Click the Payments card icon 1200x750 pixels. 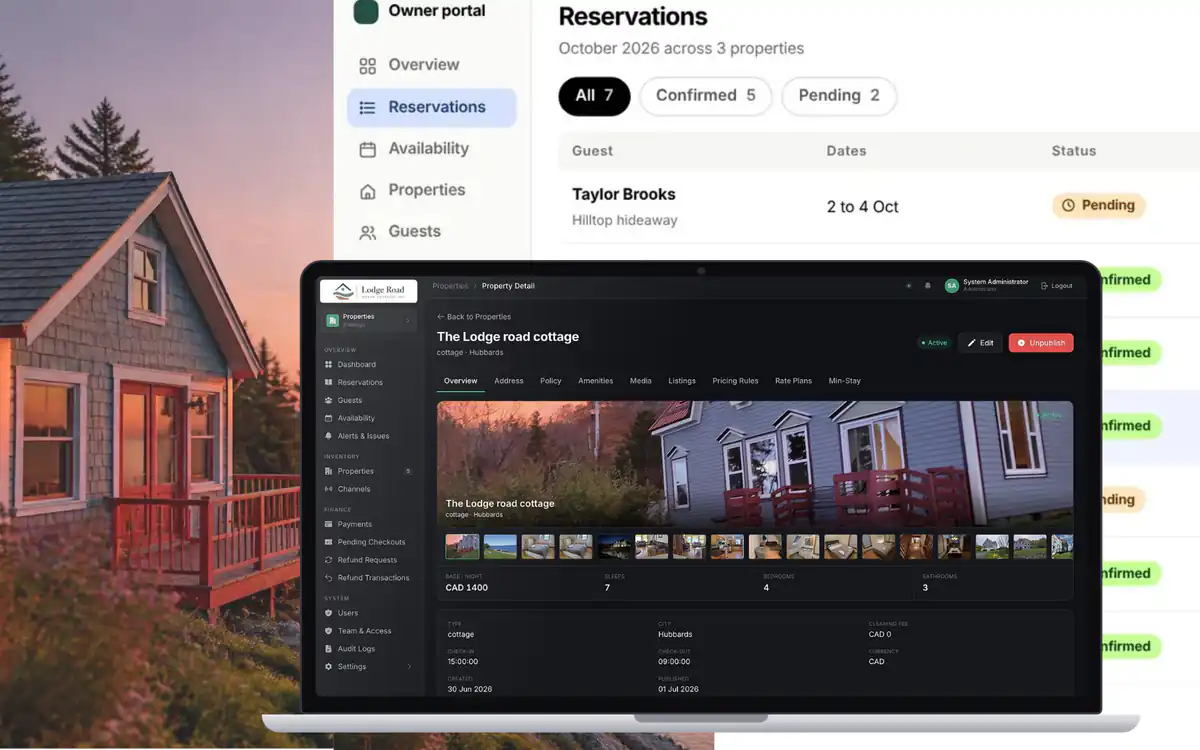(328, 524)
